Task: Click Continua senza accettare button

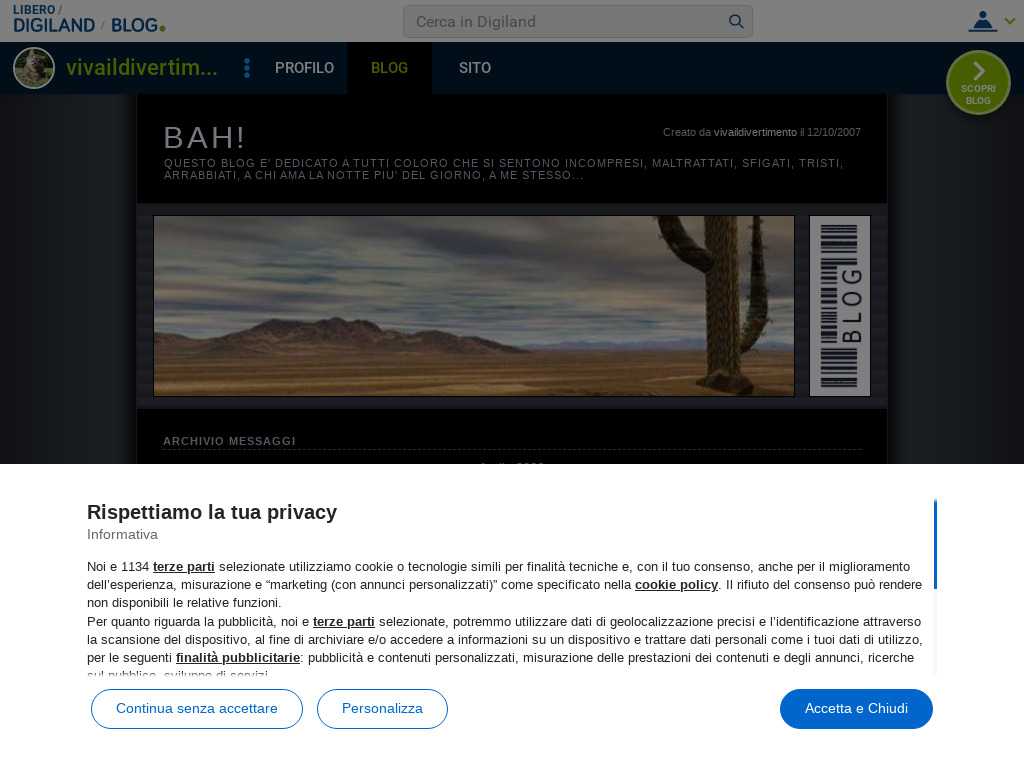Action: click(197, 709)
